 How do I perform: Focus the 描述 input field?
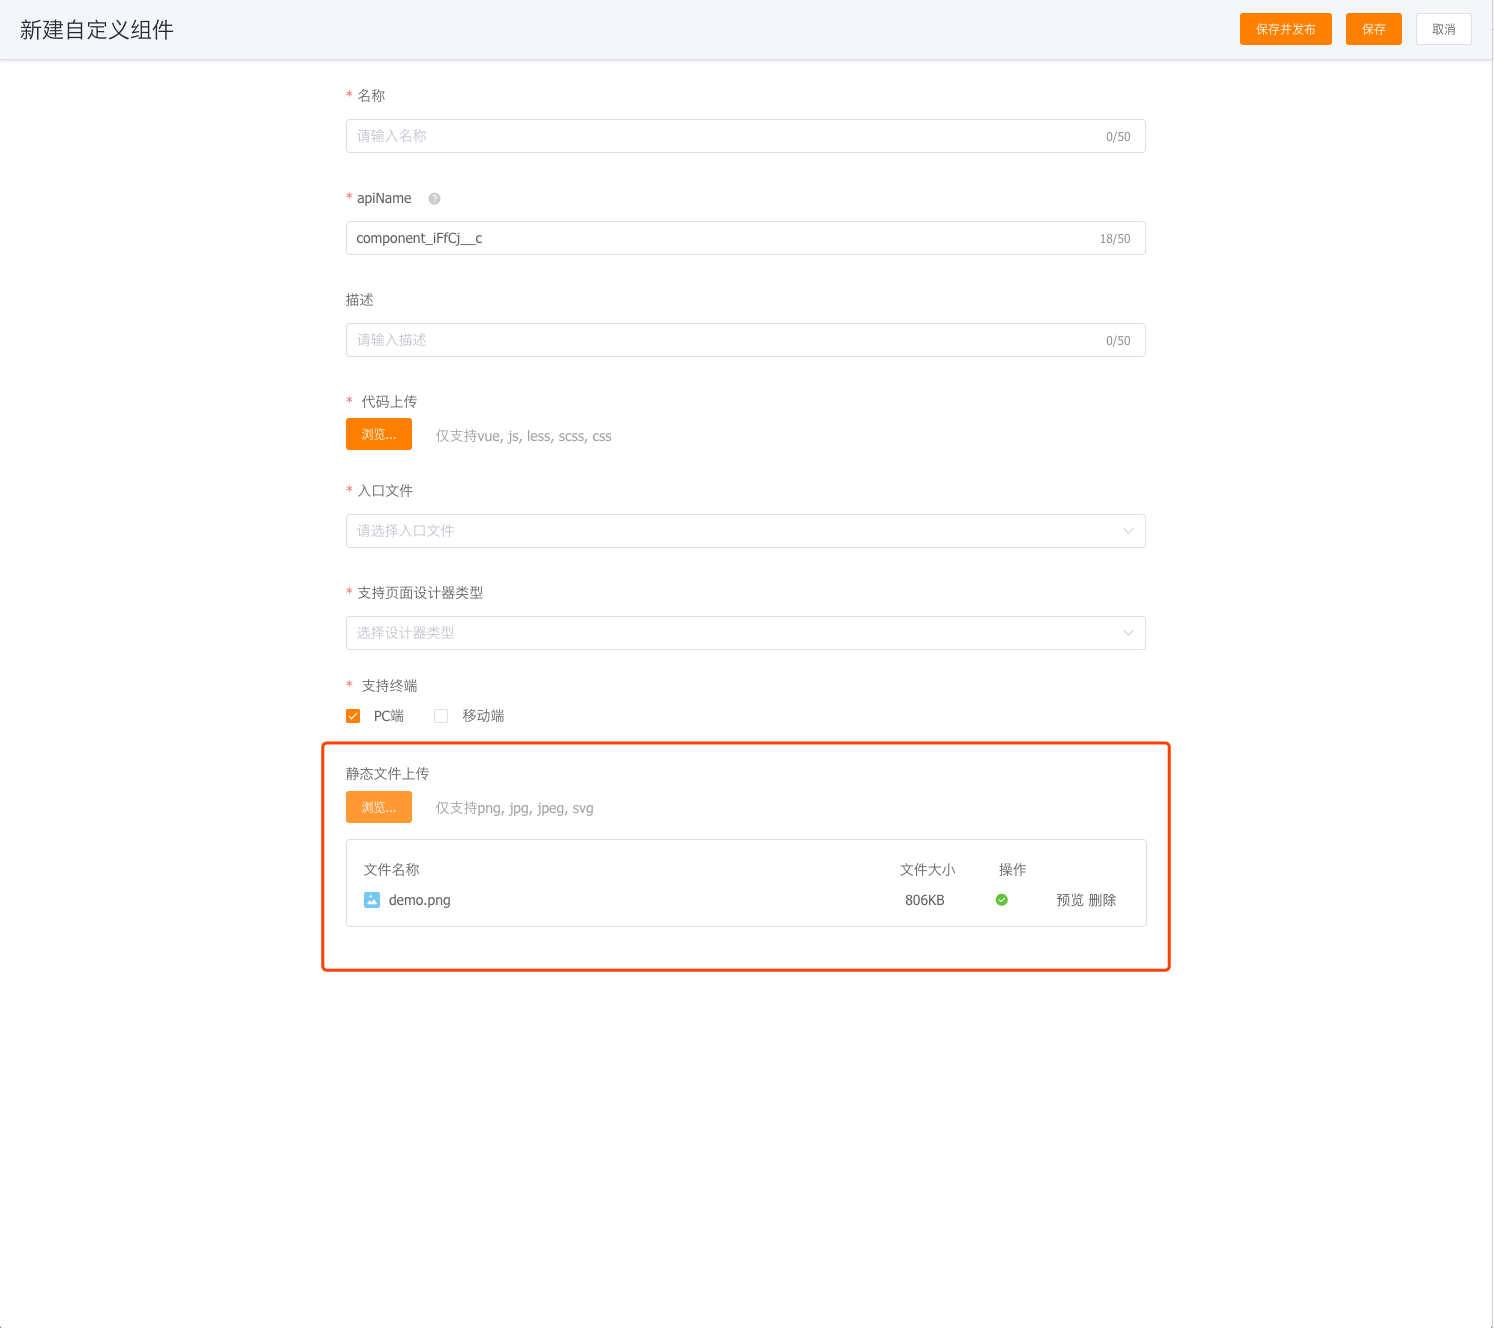tap(746, 340)
